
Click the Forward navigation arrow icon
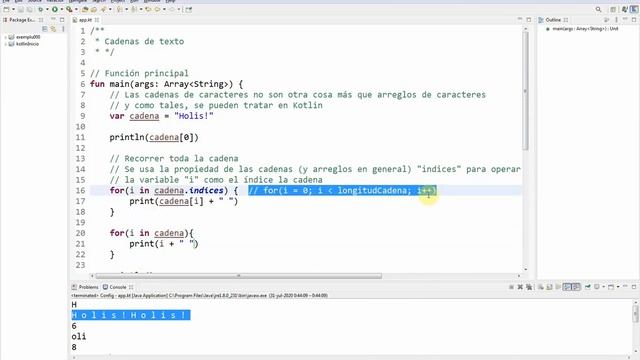(x=172, y=9)
